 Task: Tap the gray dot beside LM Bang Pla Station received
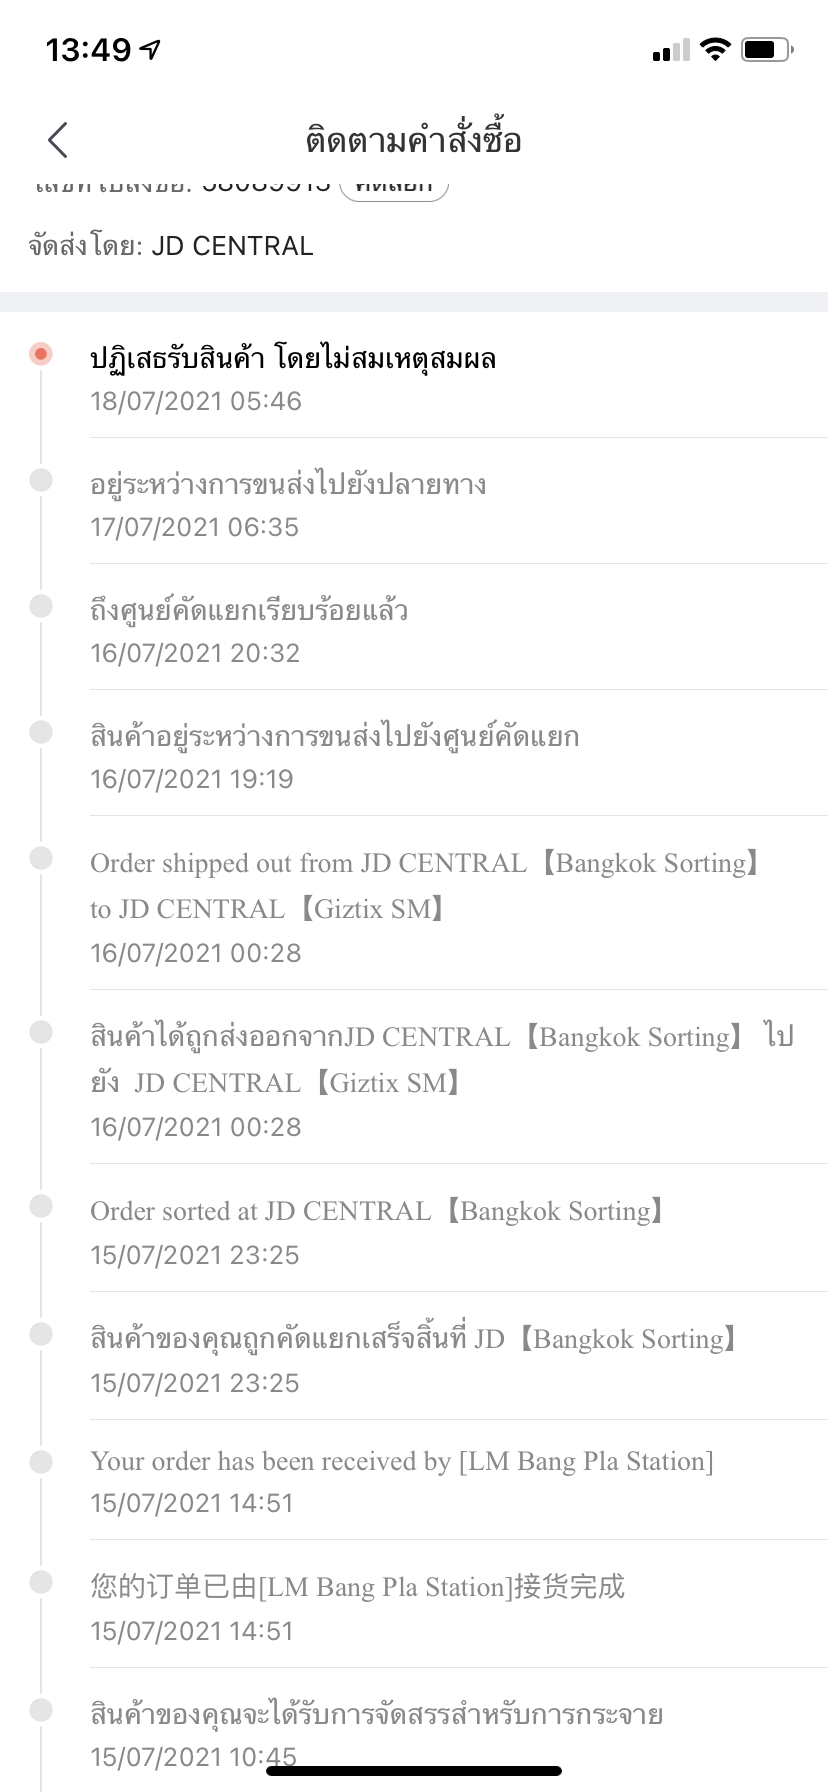pyautogui.click(x=41, y=1462)
